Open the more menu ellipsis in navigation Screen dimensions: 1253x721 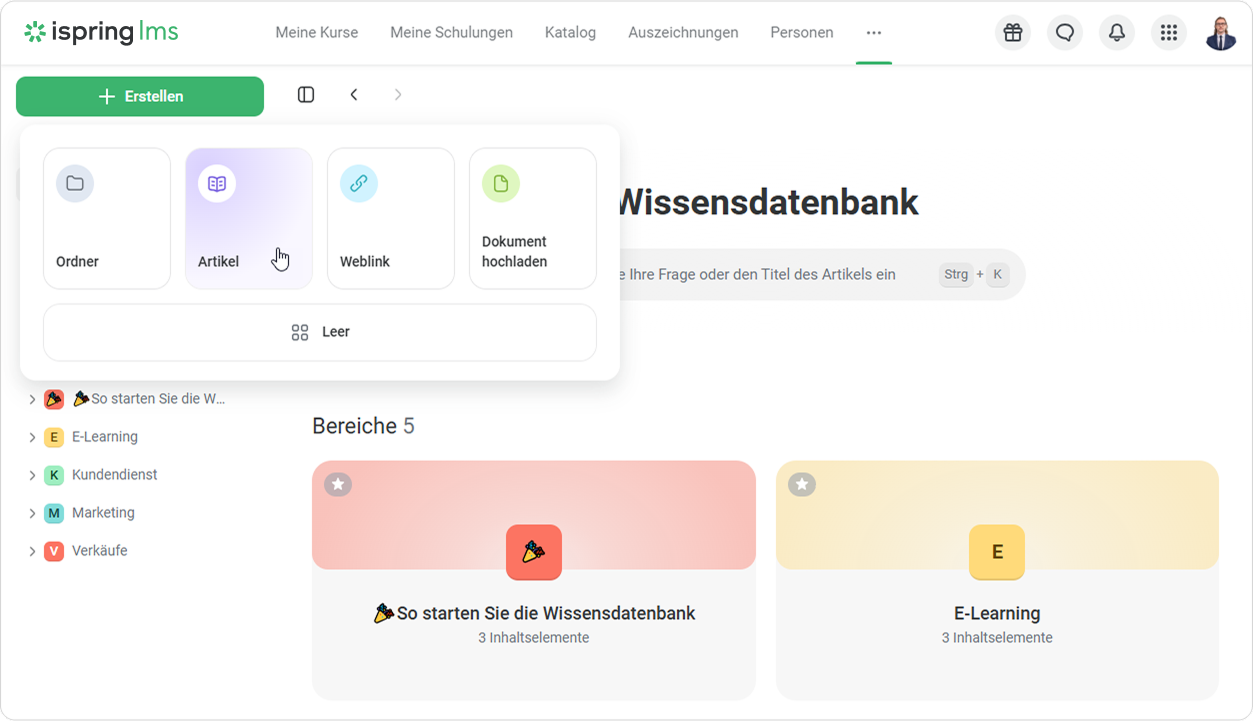point(874,33)
